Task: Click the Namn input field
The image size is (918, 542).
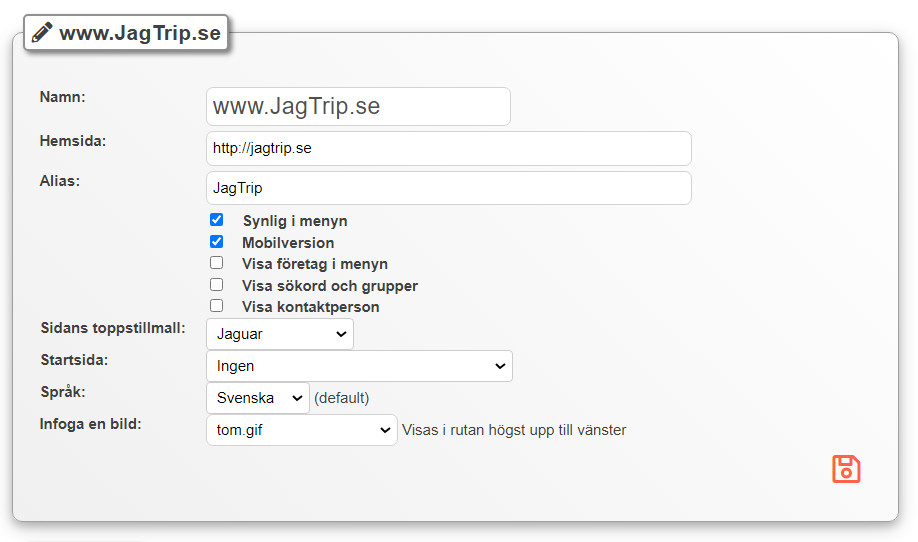Action: pos(358,107)
